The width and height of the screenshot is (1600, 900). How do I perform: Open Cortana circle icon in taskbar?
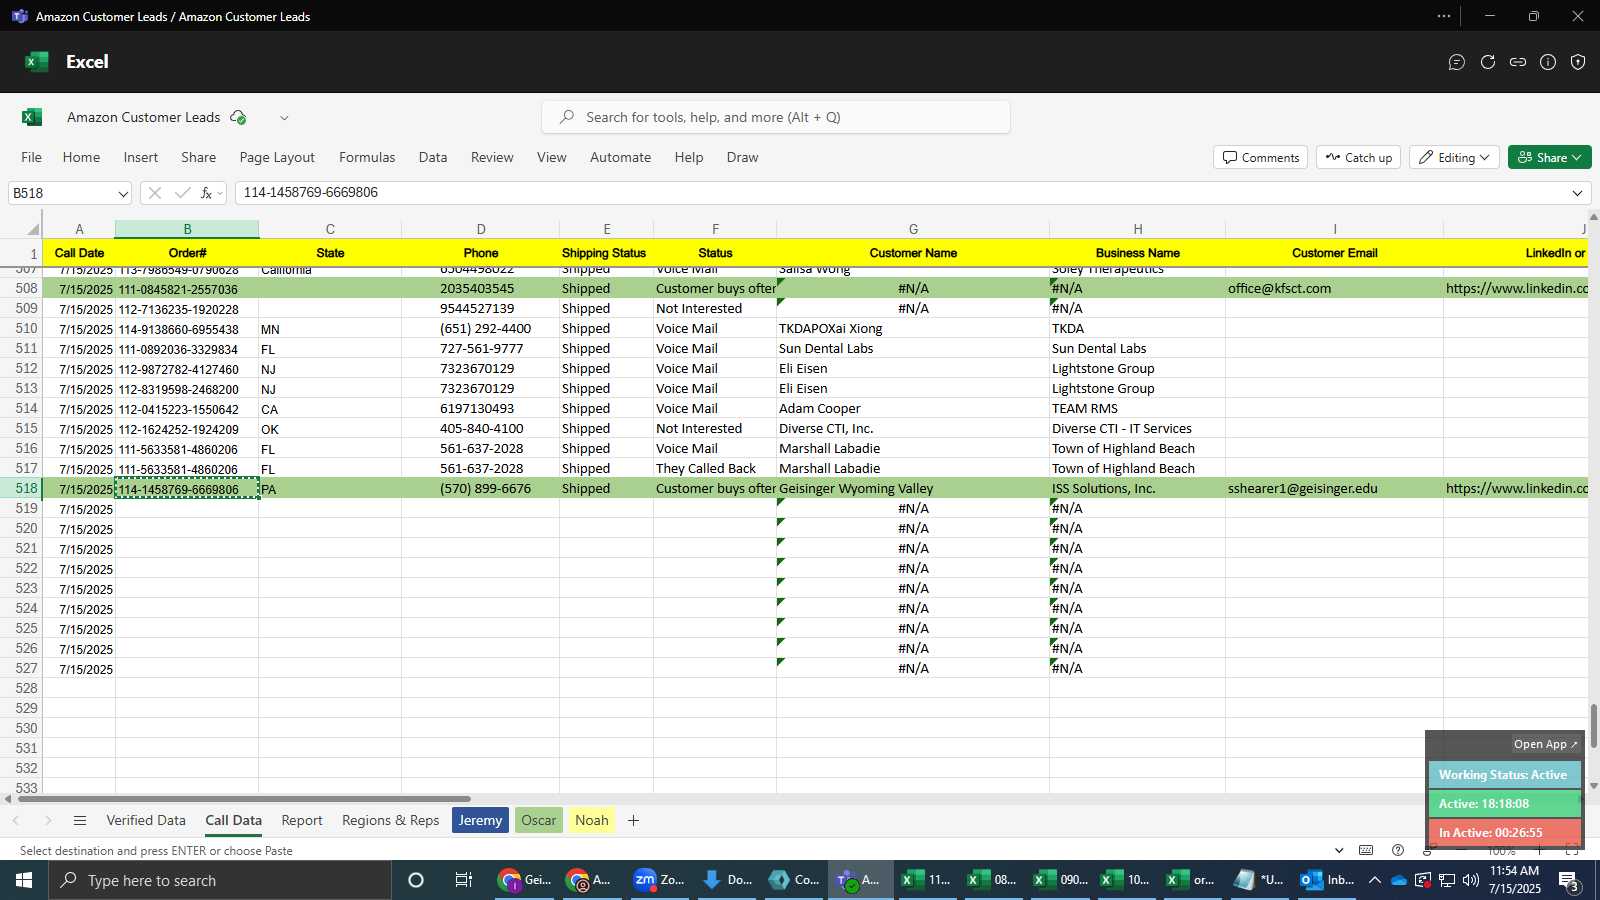pyautogui.click(x=416, y=880)
